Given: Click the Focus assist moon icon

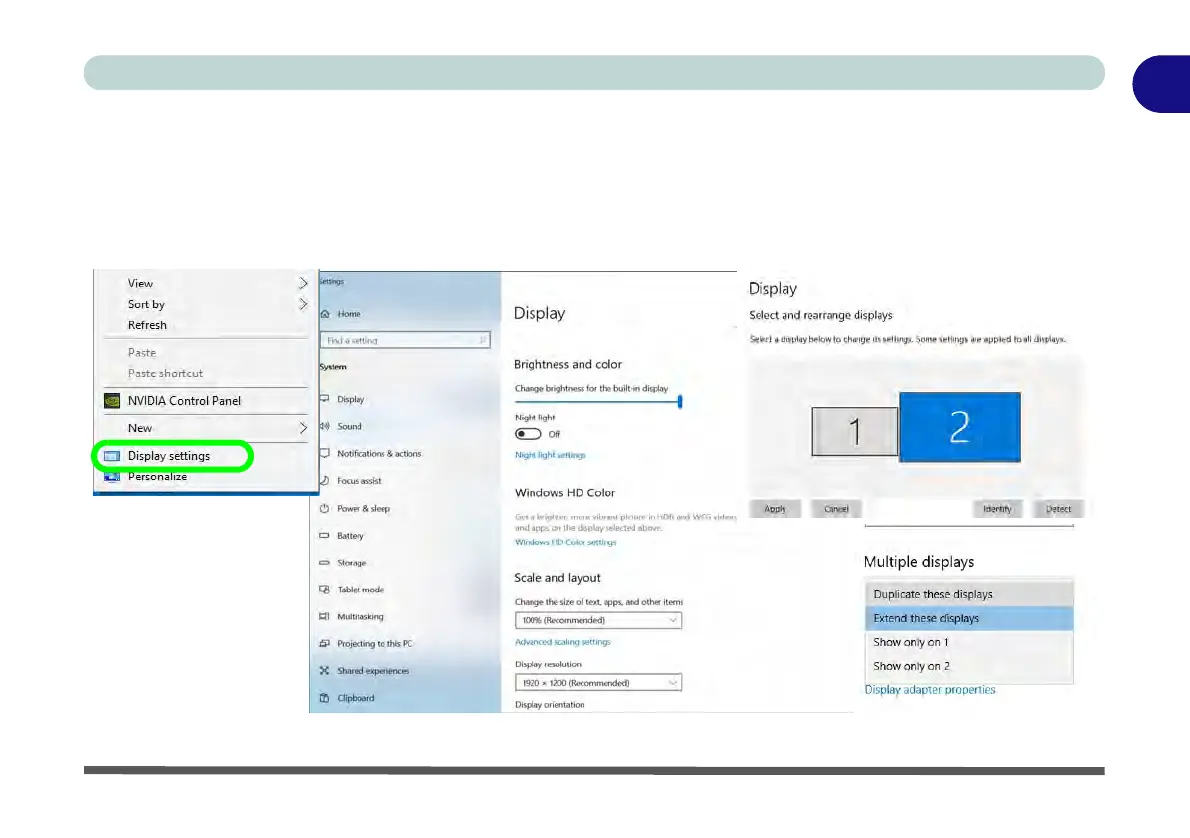Looking at the screenshot, I should tap(324, 481).
